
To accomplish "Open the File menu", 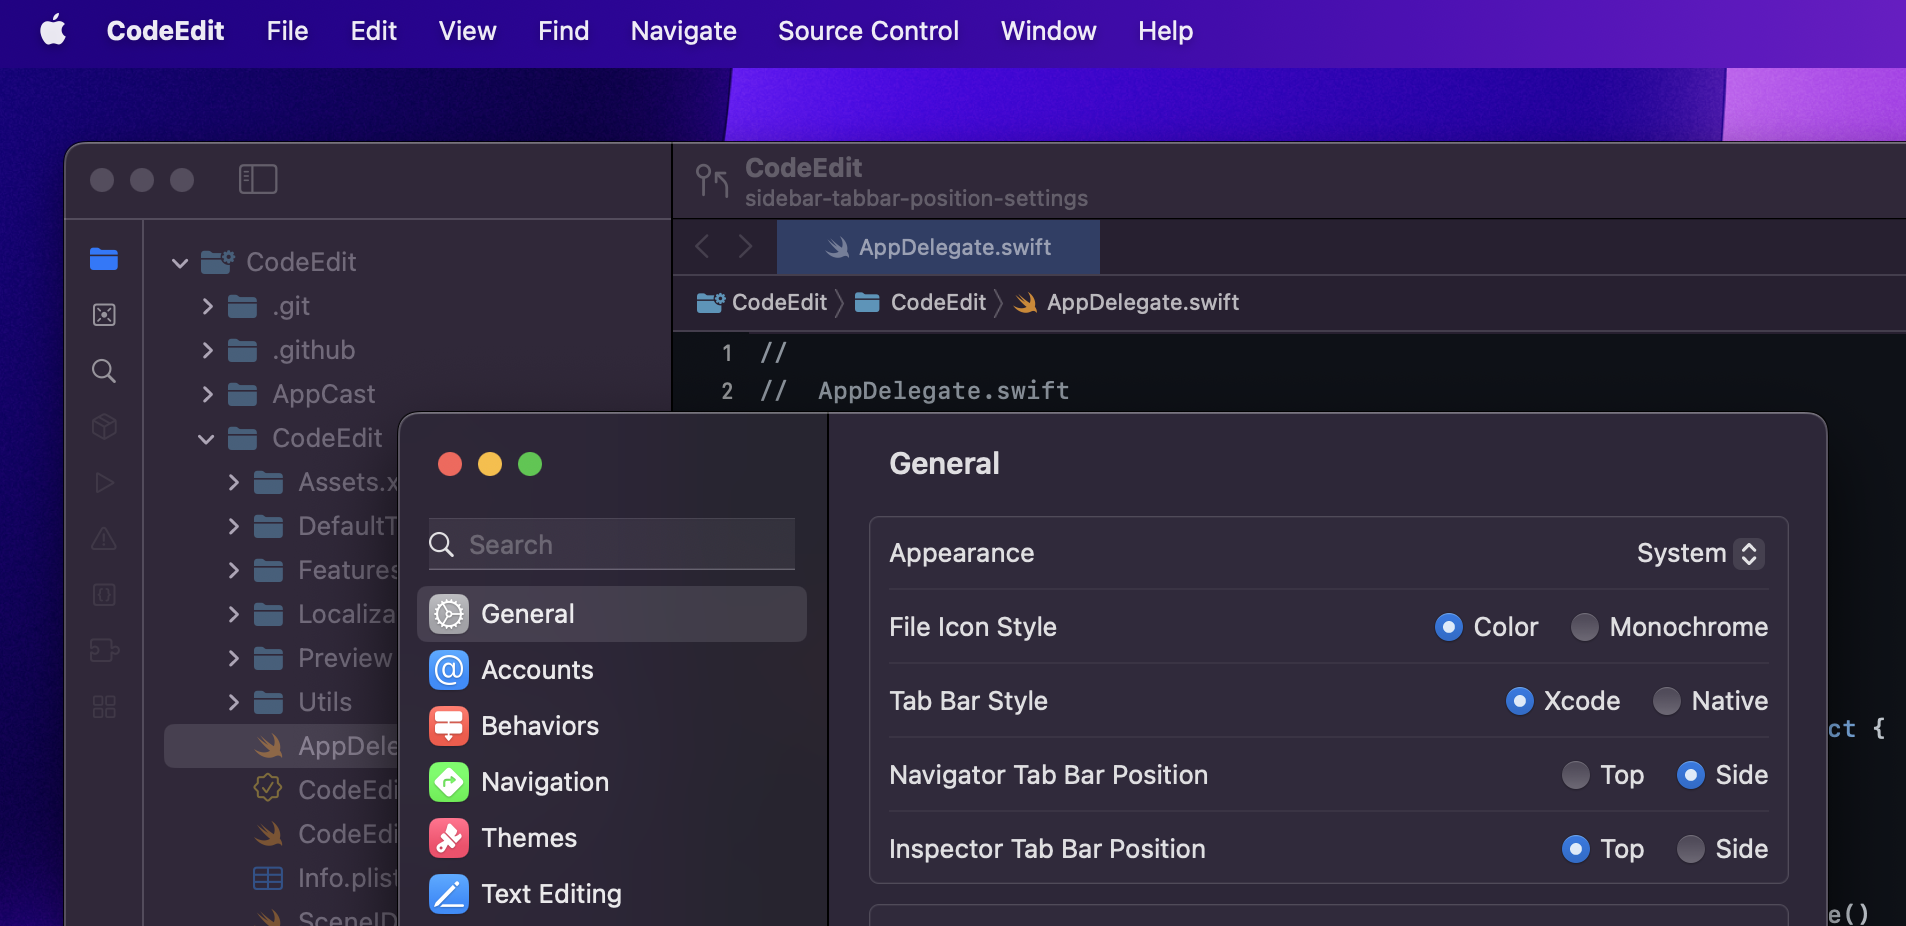I will 287,31.
